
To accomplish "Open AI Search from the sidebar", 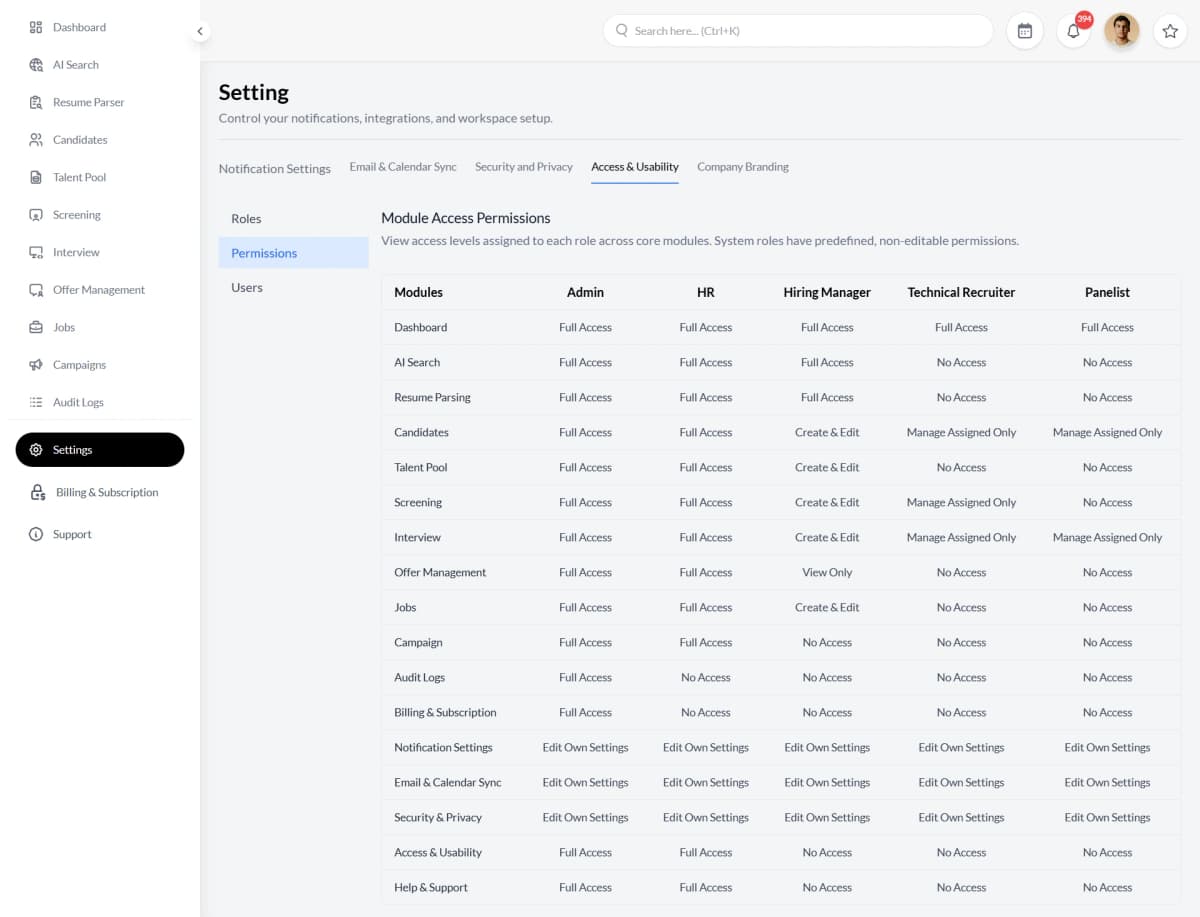I will pos(75,65).
